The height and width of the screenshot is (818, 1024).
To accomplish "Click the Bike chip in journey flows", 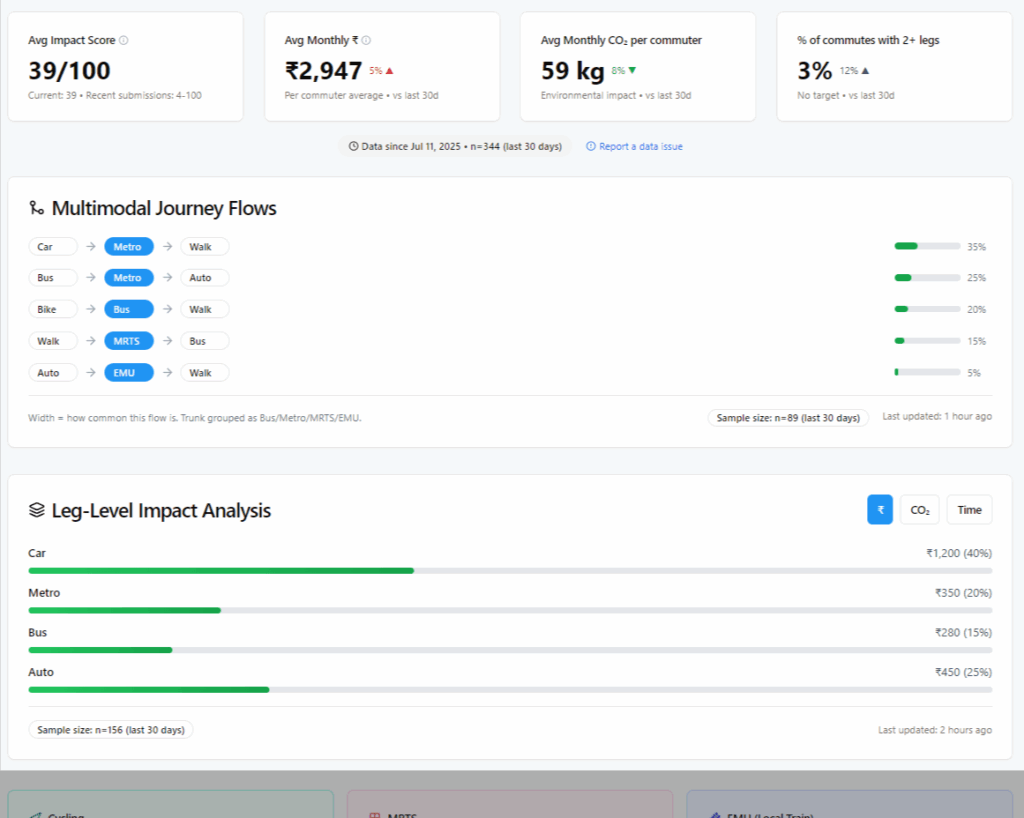I will point(53,309).
